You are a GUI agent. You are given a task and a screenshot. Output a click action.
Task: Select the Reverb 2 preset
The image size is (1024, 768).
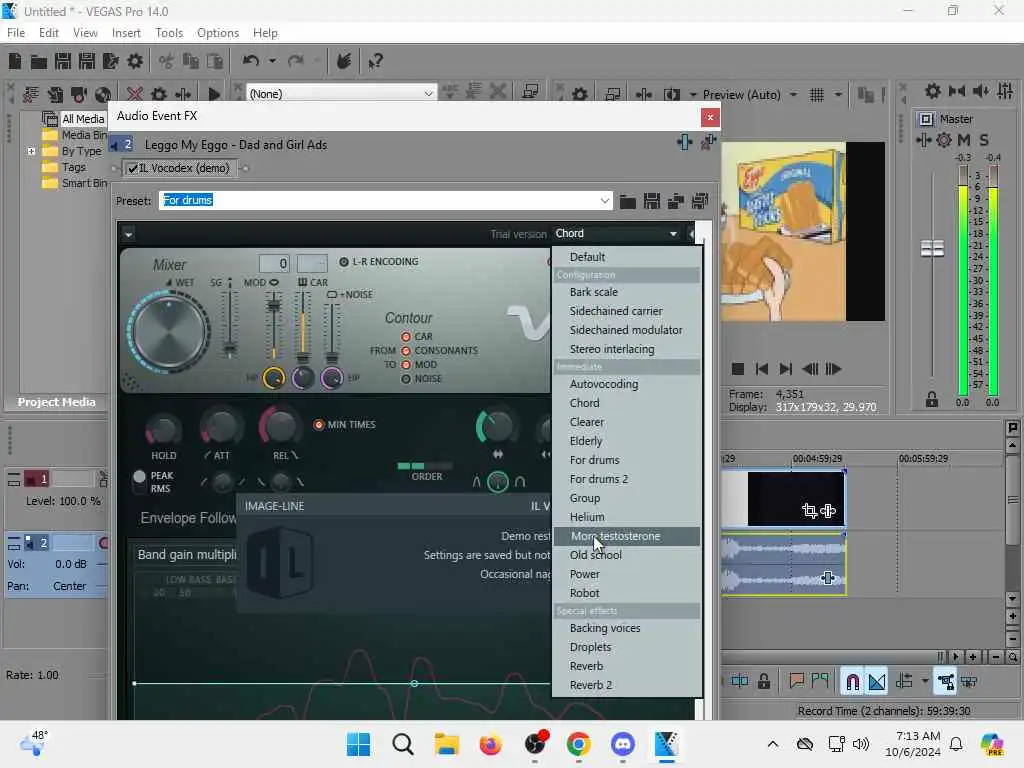click(626, 685)
